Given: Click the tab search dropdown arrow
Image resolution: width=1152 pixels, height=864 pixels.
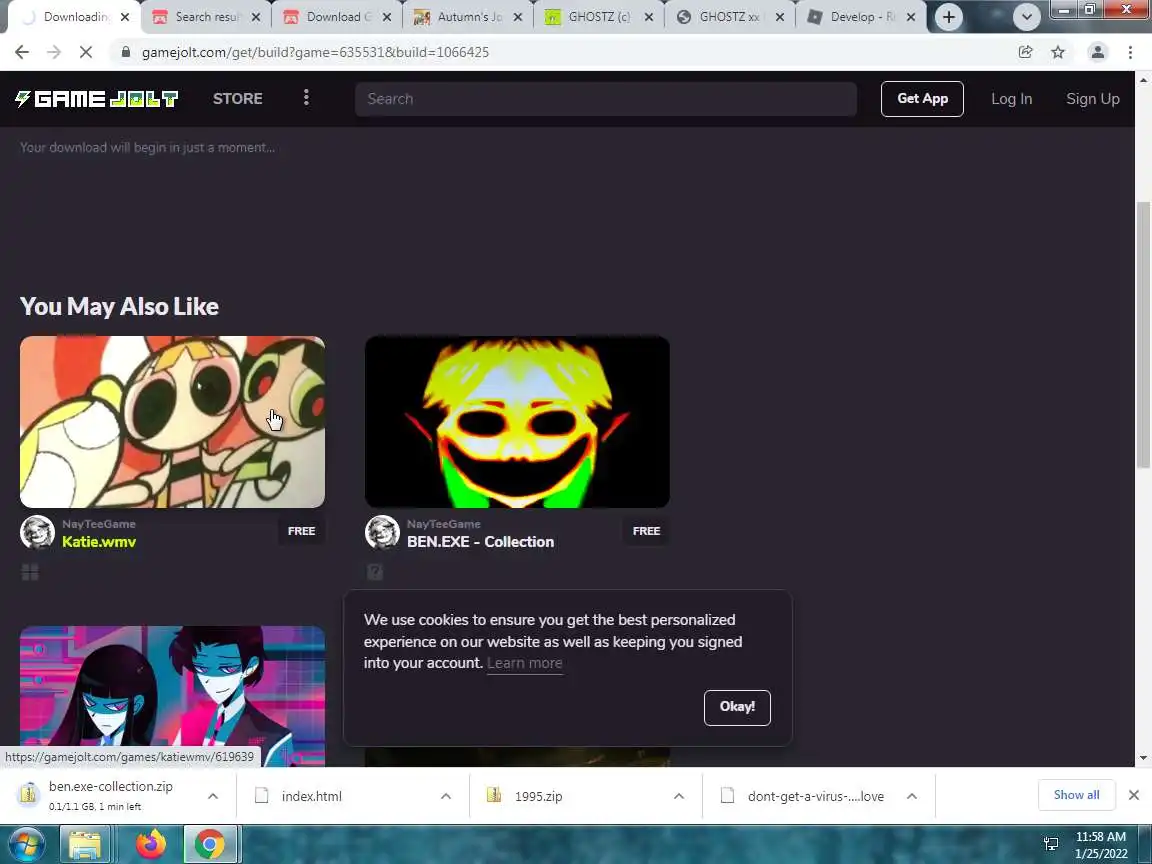Looking at the screenshot, I should point(1026,17).
